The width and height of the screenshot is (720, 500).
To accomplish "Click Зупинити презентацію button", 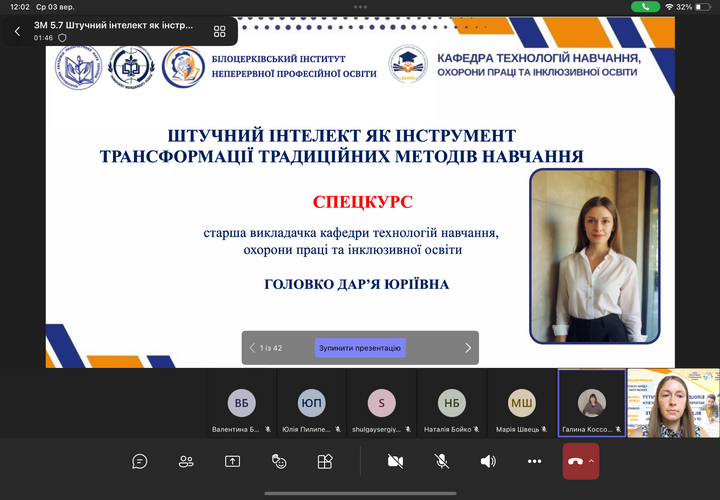I will tap(360, 348).
